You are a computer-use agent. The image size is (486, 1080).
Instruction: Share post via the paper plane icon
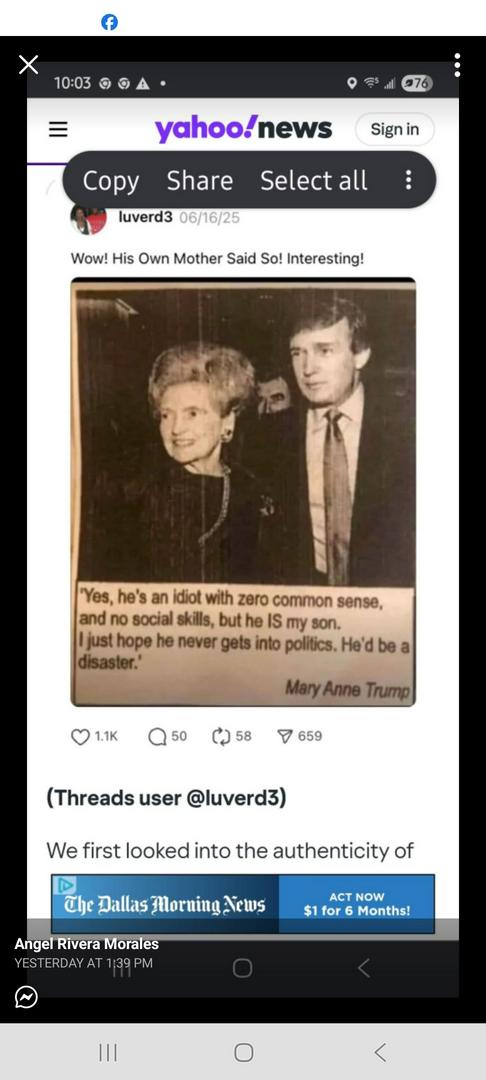(x=285, y=736)
